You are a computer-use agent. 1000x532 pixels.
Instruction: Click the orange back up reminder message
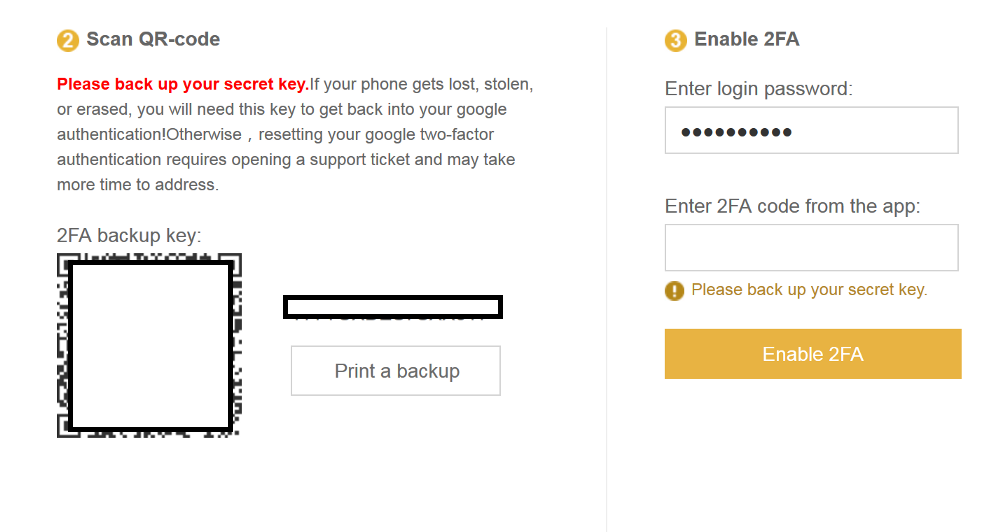click(x=809, y=290)
